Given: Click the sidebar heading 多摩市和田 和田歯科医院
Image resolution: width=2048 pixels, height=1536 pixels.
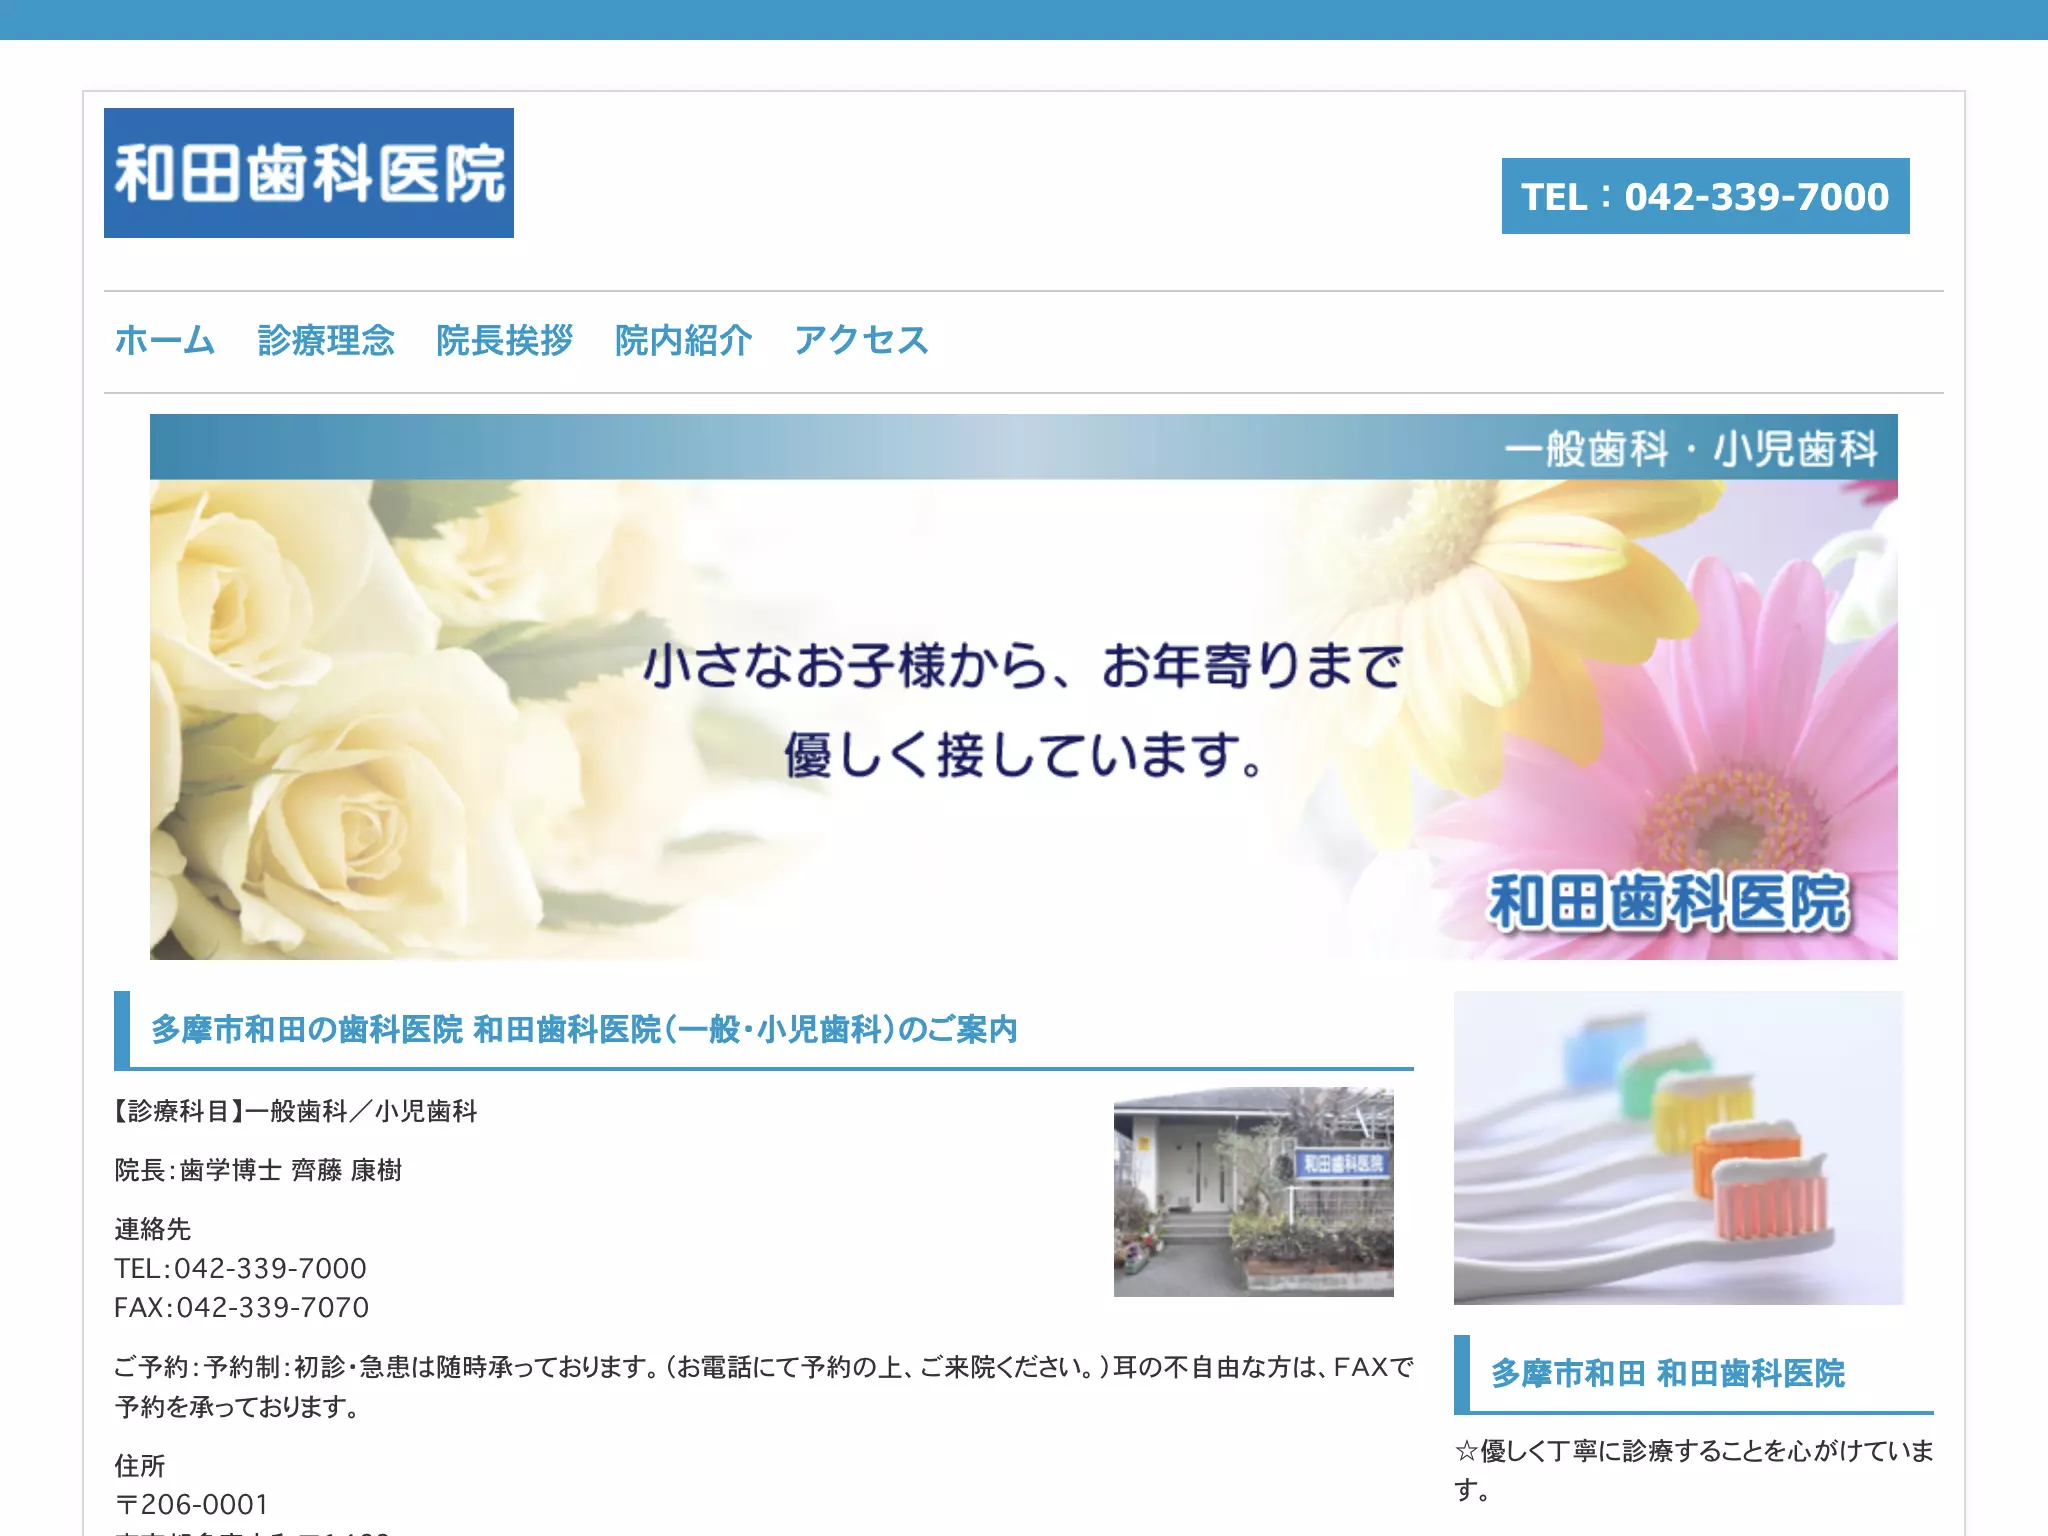Looking at the screenshot, I should tap(1668, 1374).
